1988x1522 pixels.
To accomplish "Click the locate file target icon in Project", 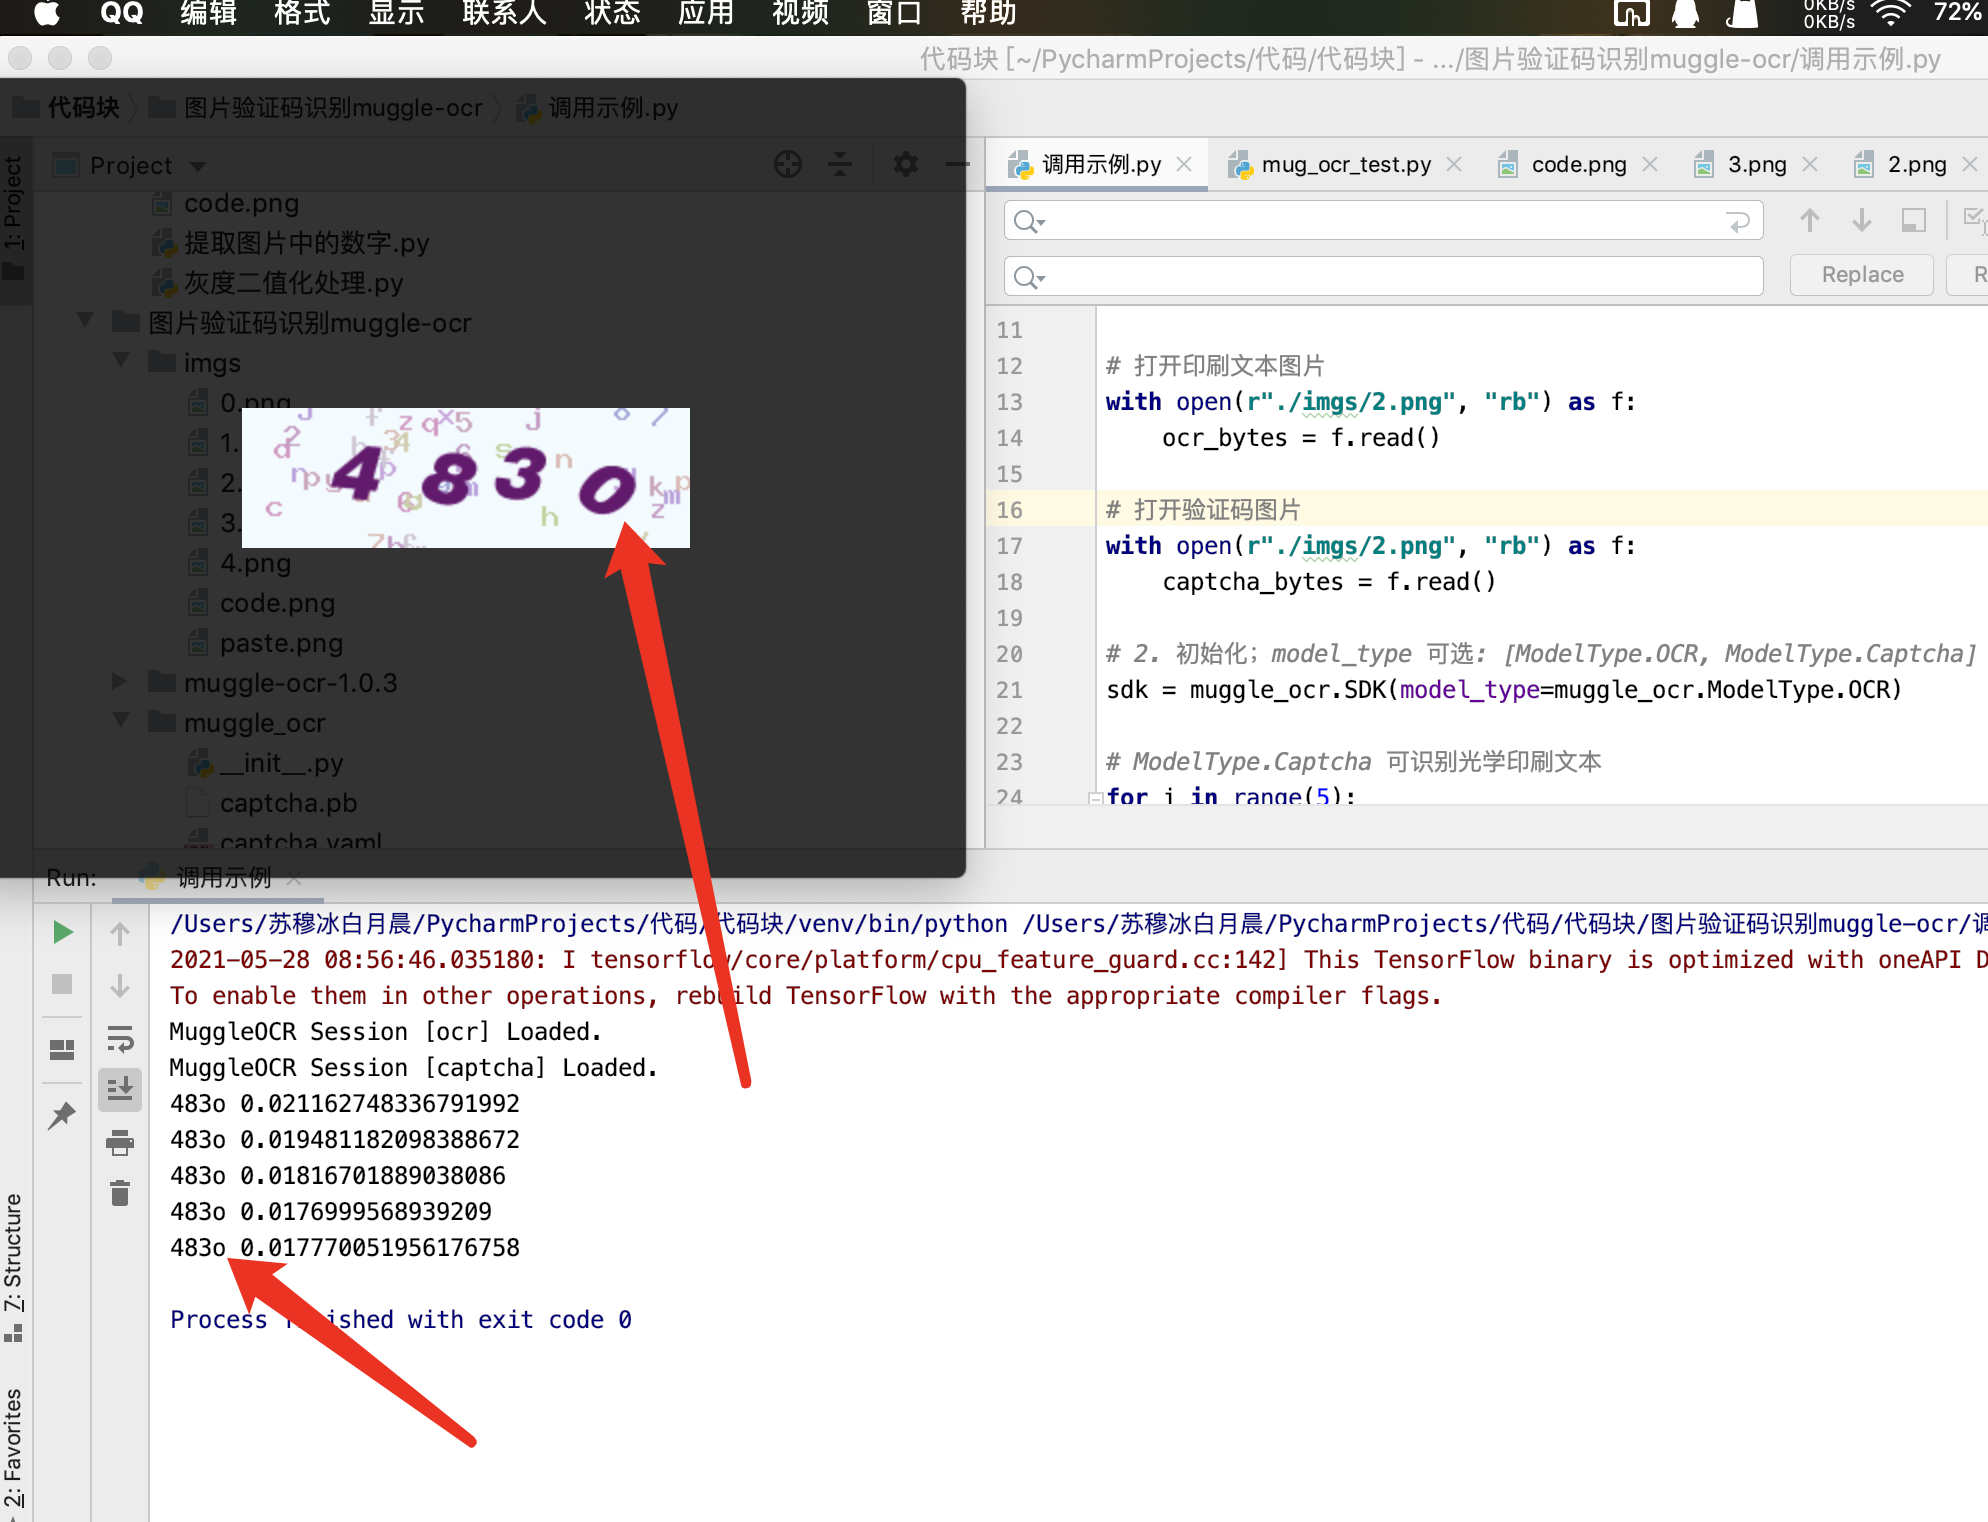I will coord(788,165).
